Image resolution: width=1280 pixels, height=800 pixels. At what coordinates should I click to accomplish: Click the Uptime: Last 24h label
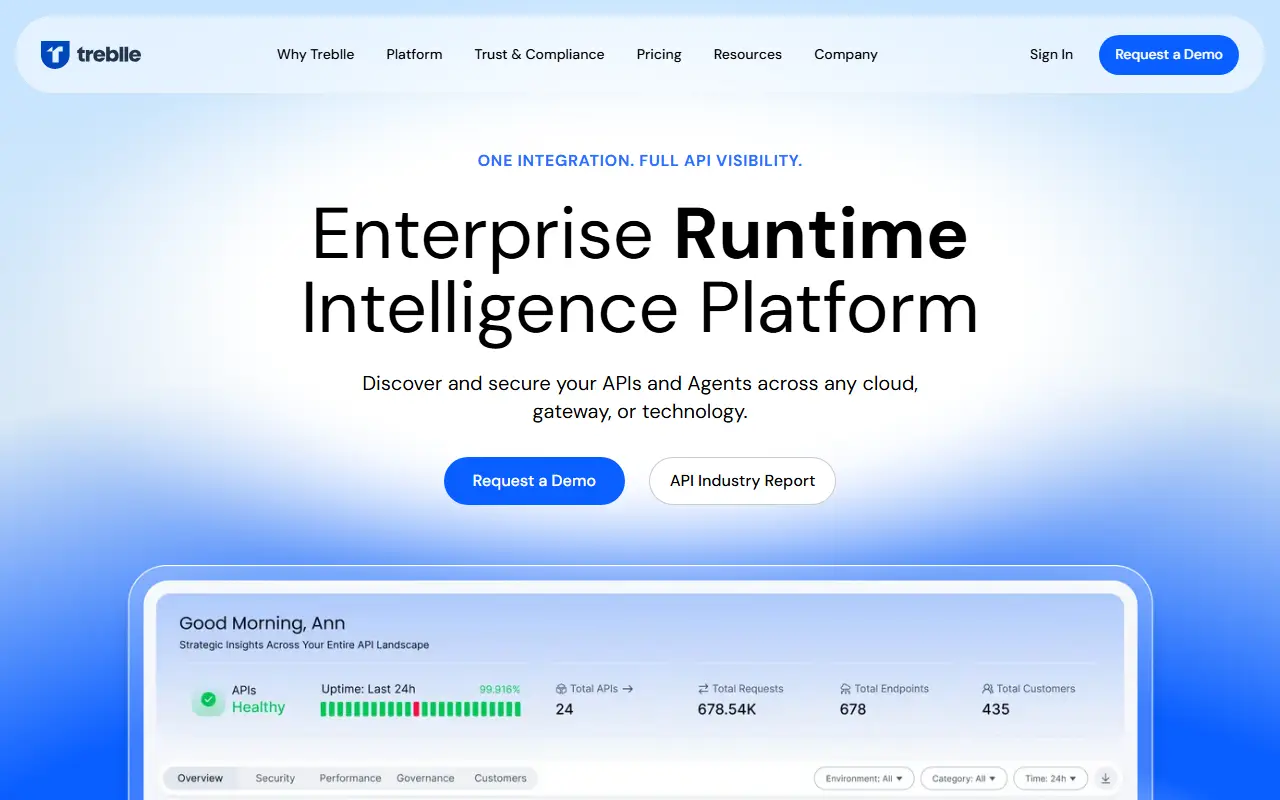368,689
